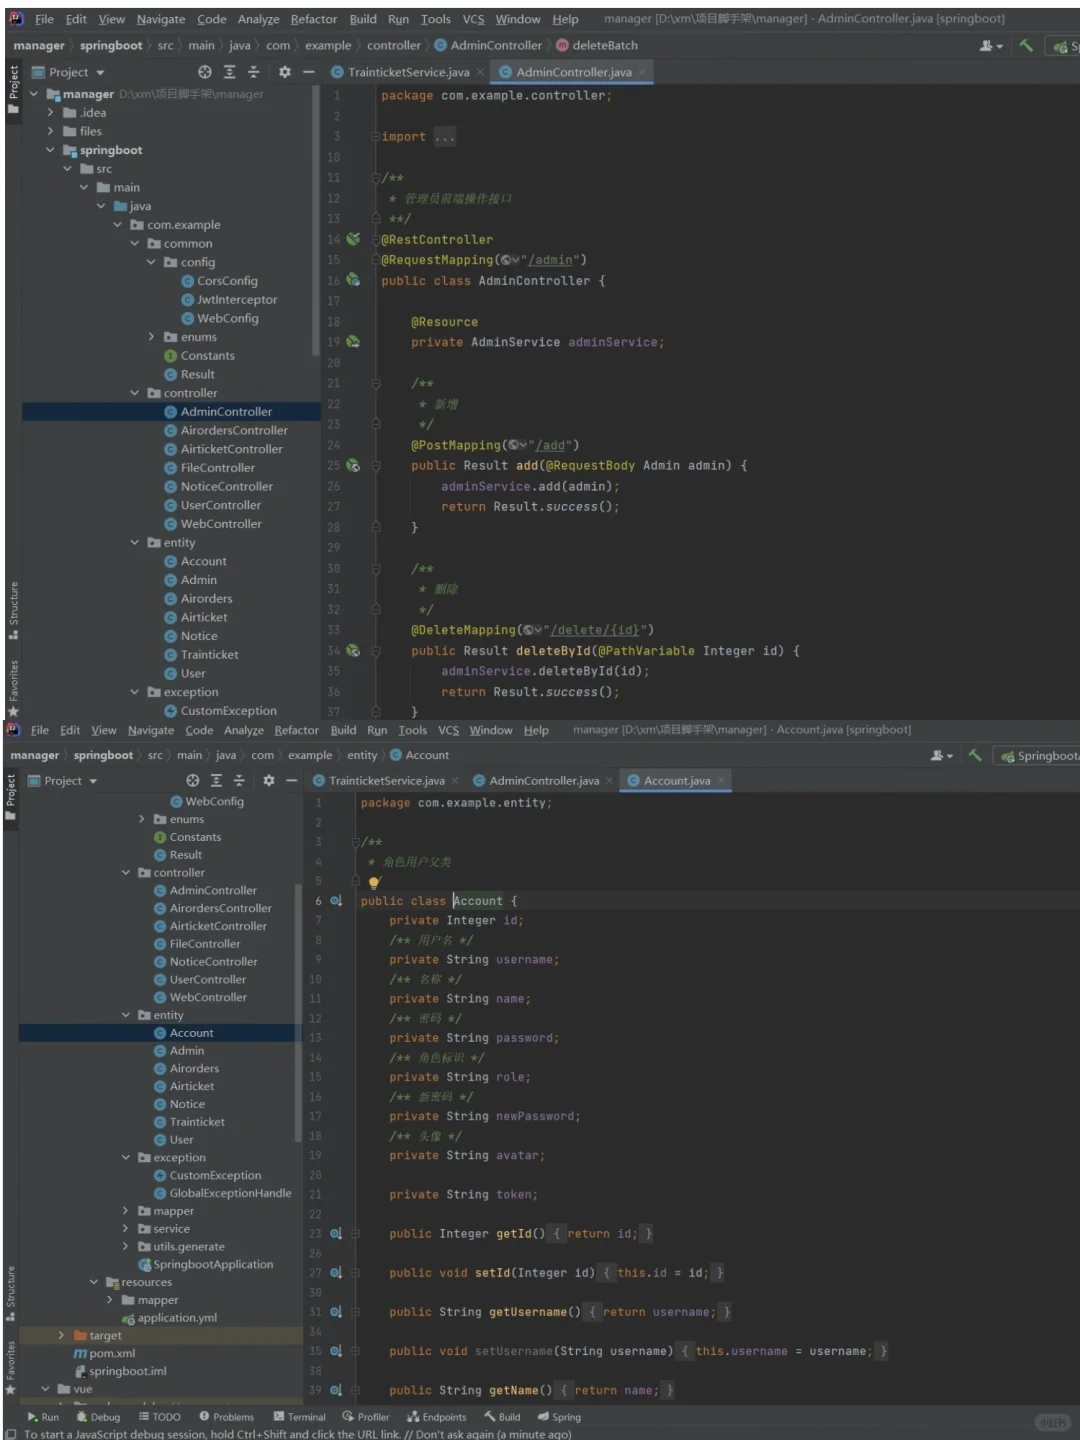Open the Terminal tool window
The height and width of the screenshot is (1440, 1080).
(x=300, y=1416)
